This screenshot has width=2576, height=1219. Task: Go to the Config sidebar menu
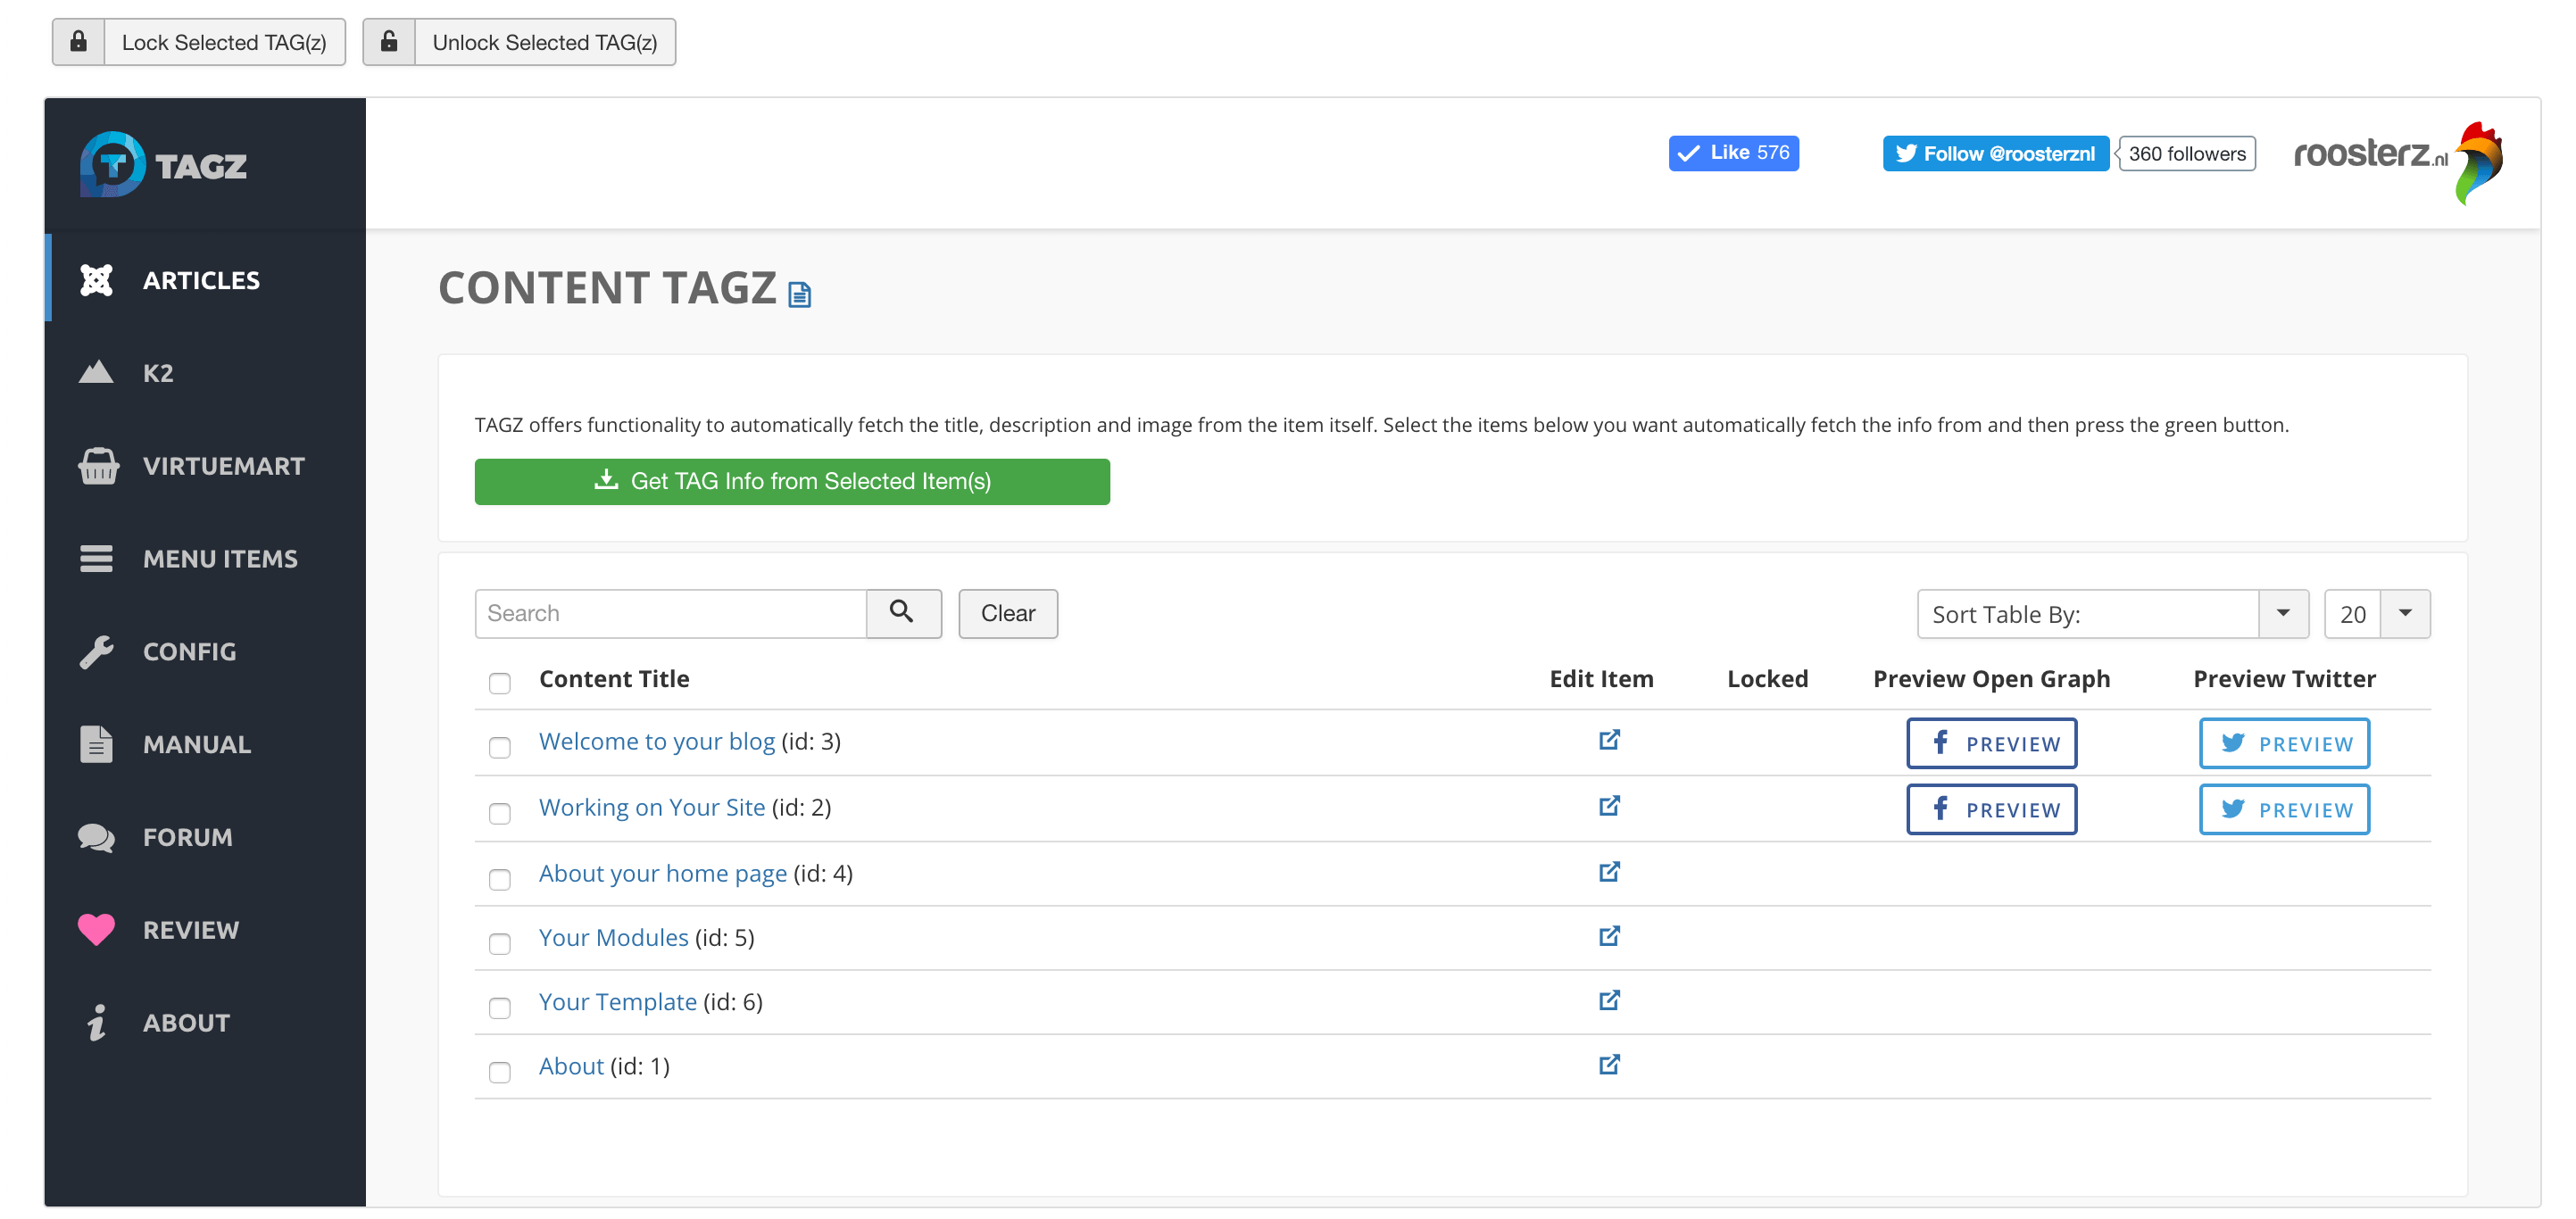click(x=189, y=652)
